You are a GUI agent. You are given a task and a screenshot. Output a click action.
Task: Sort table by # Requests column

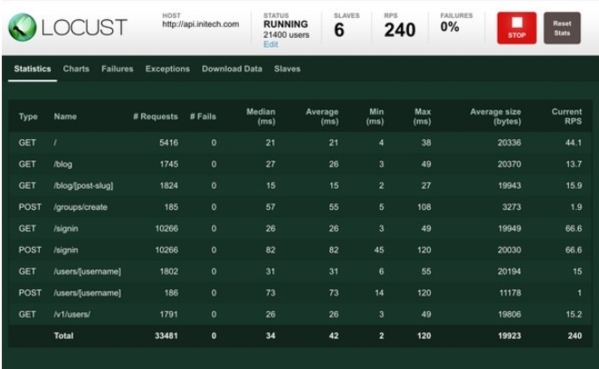[155, 117]
